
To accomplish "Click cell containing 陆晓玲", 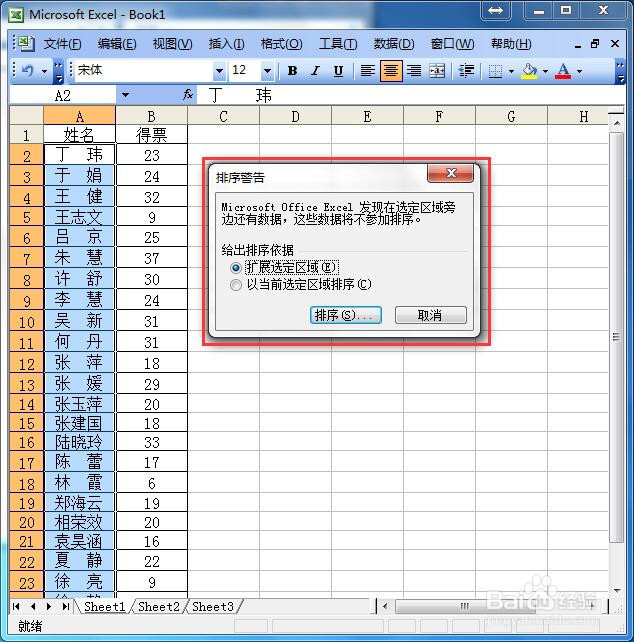I will (x=79, y=442).
